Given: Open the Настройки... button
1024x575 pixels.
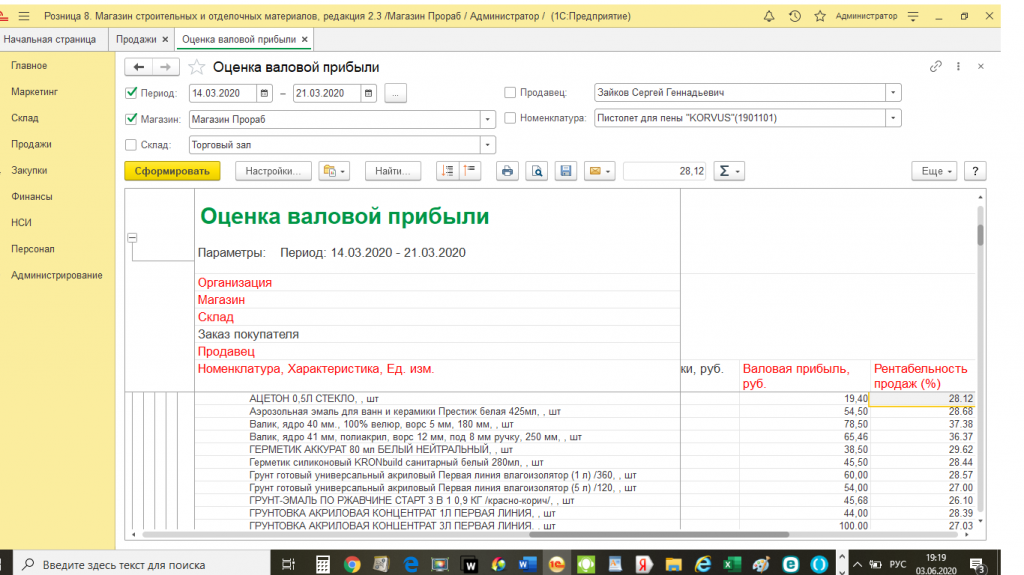Looking at the screenshot, I should pos(273,171).
